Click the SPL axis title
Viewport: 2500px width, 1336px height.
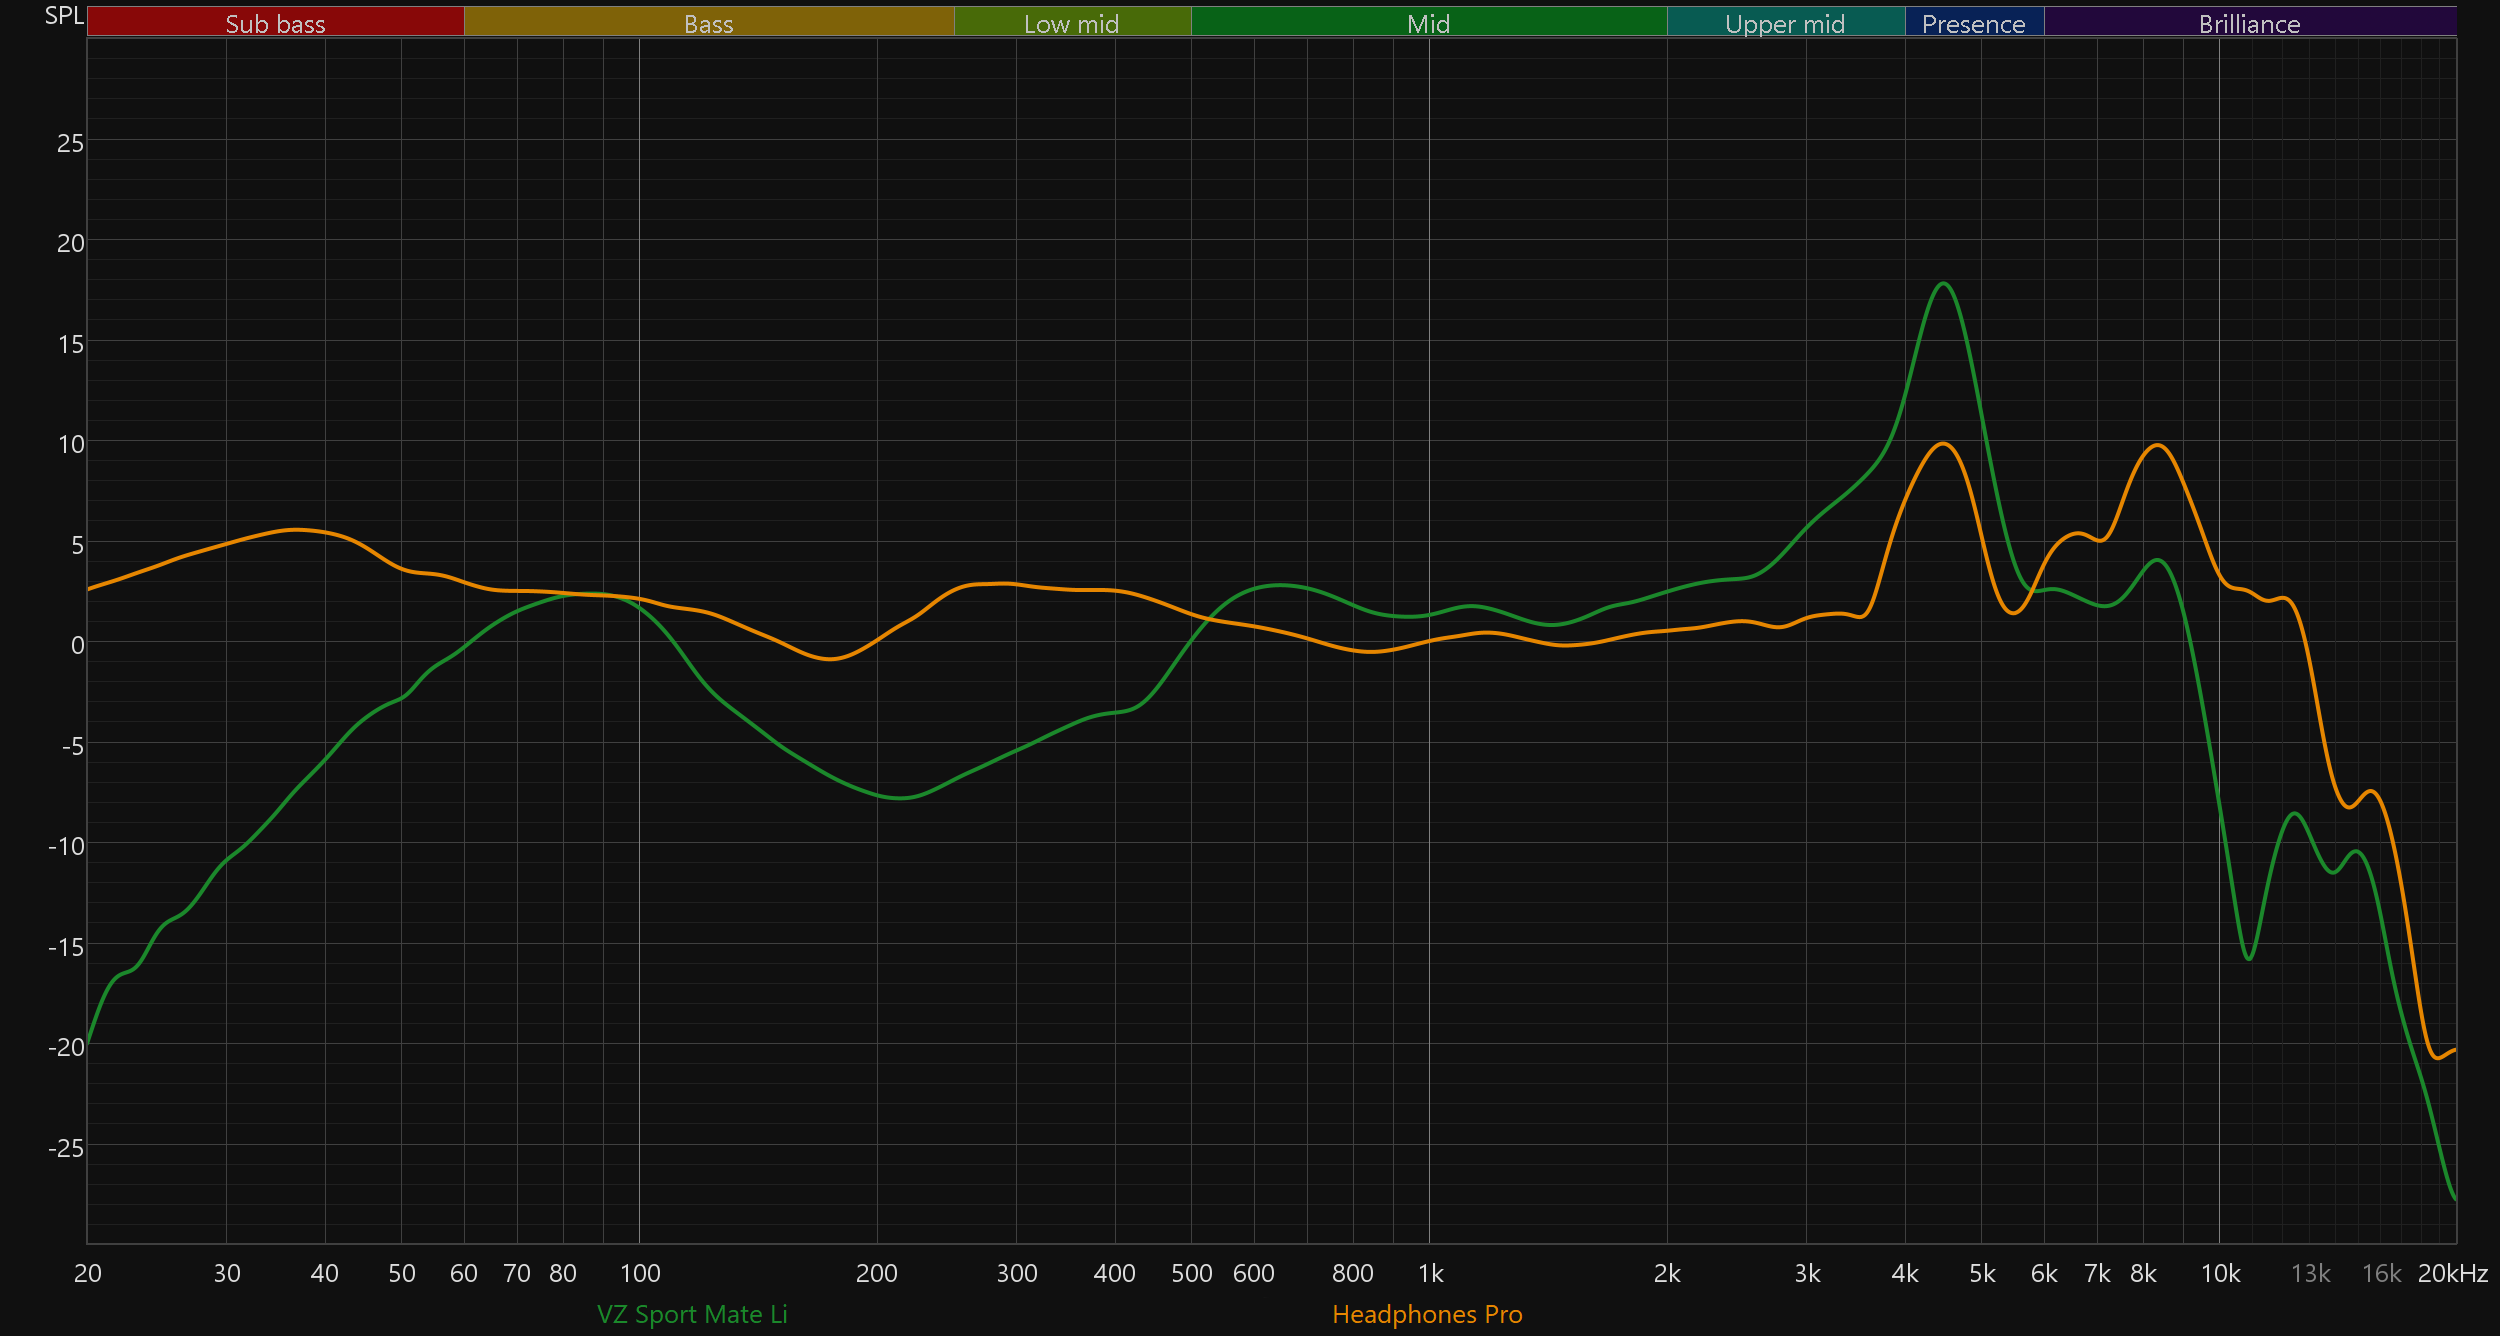[64, 16]
